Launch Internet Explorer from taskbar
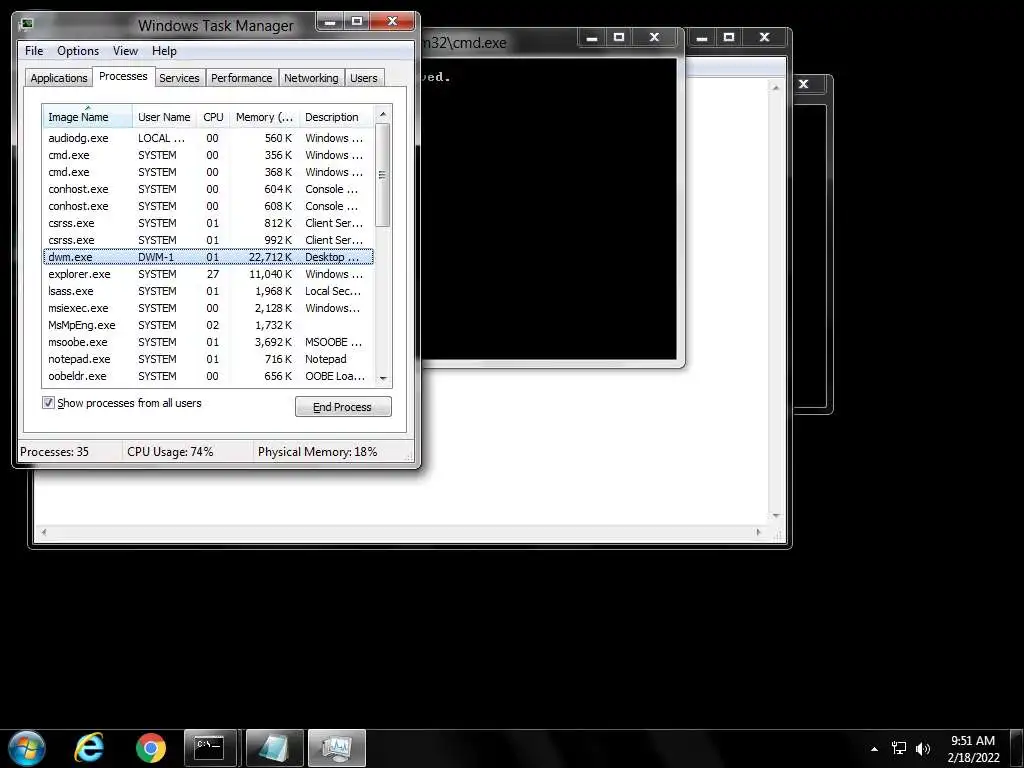1024x768 pixels. [89, 748]
